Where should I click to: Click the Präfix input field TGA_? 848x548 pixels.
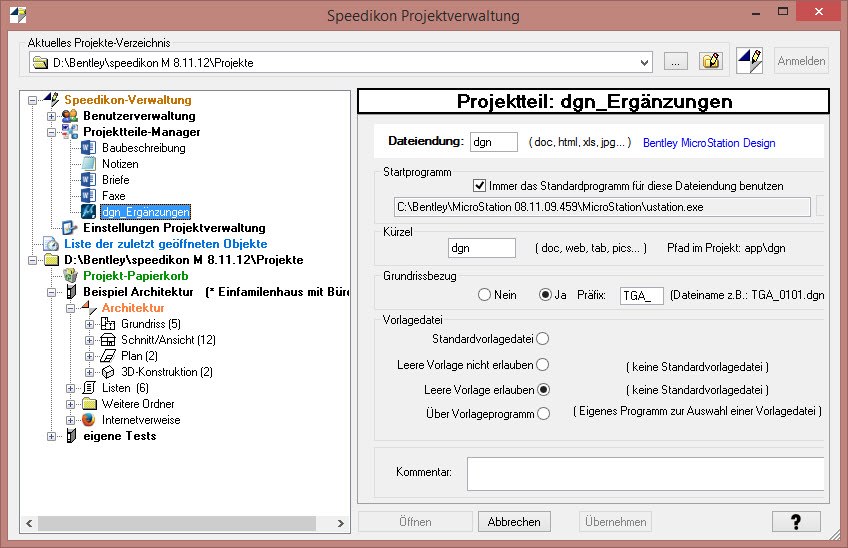641,295
